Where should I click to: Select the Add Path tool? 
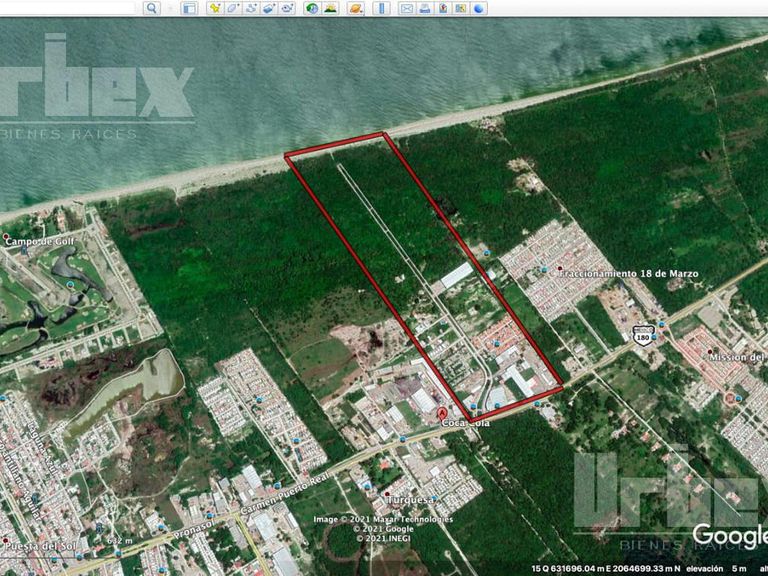point(251,8)
